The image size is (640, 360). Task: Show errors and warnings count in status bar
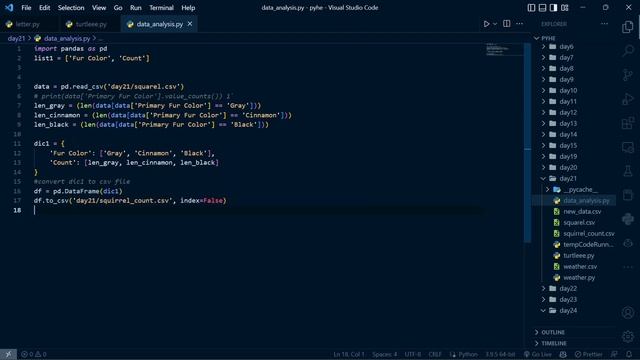(x=34, y=354)
